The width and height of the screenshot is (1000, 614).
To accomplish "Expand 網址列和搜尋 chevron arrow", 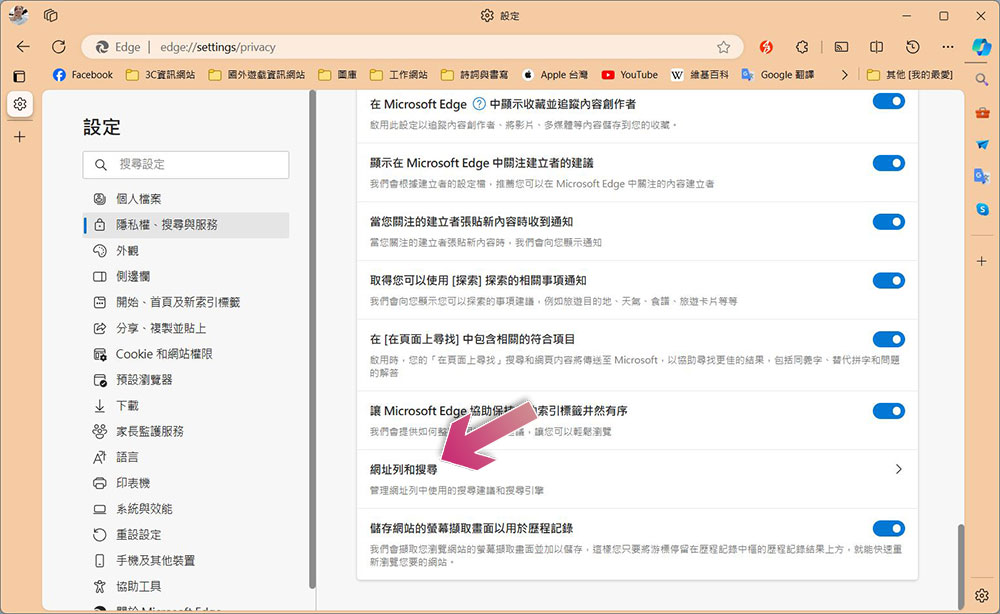I will click(898, 469).
